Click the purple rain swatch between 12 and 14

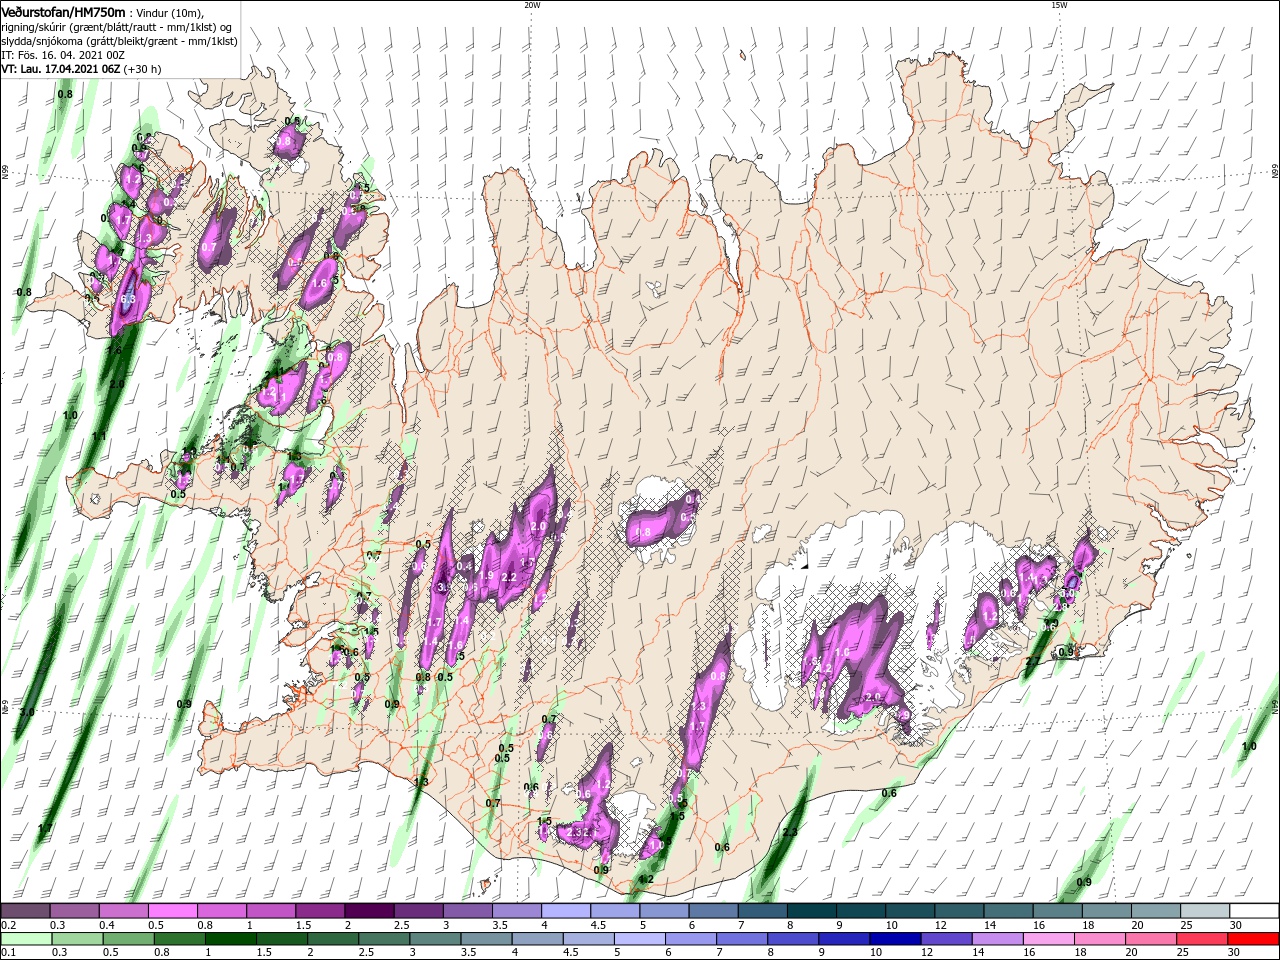945,939
